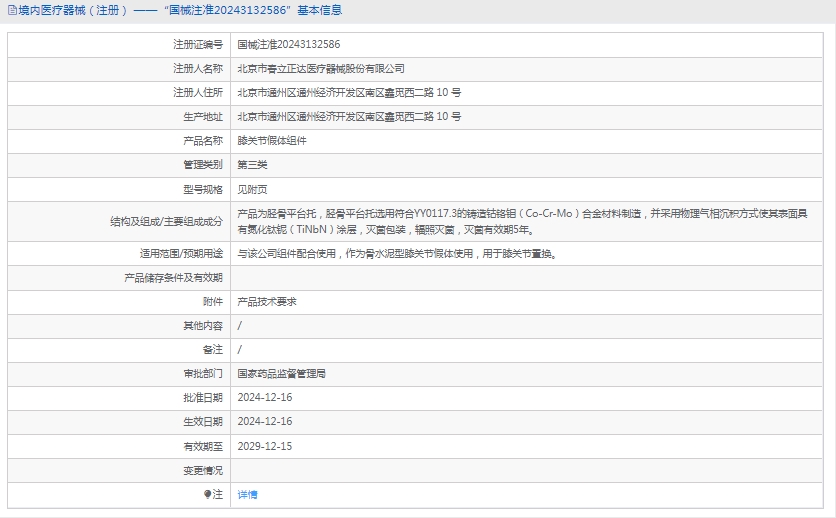Click 见附页 in the 型号规格 row
This screenshot has height=518, width=836.
point(252,189)
